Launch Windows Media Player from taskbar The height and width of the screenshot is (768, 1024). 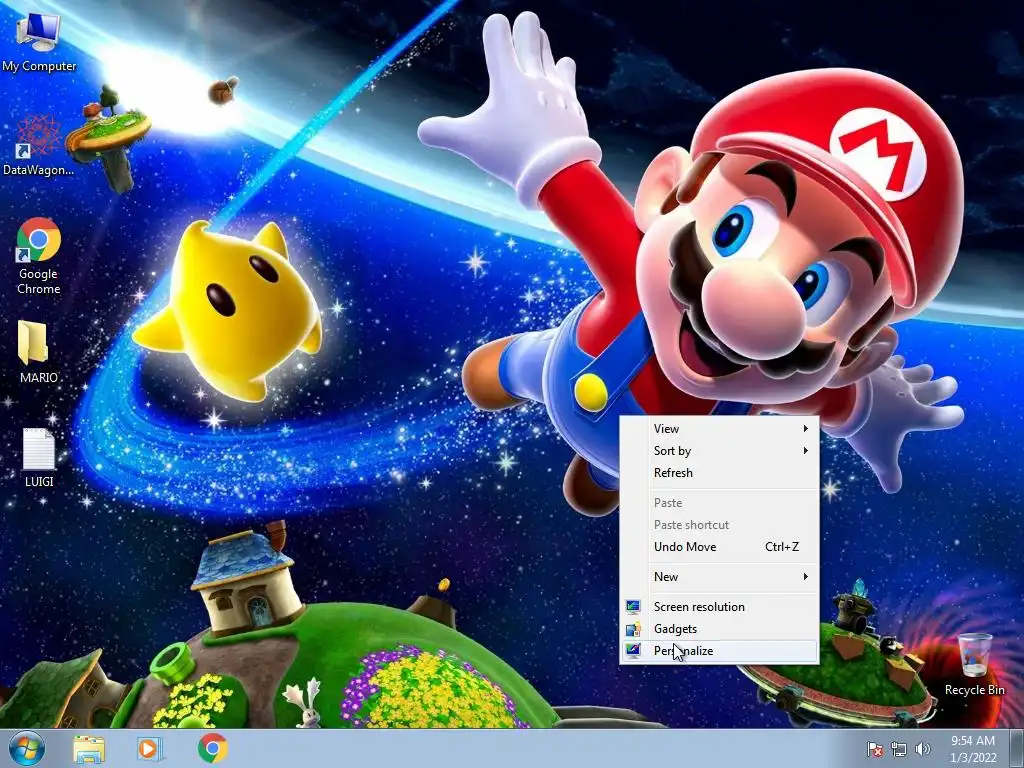point(149,748)
